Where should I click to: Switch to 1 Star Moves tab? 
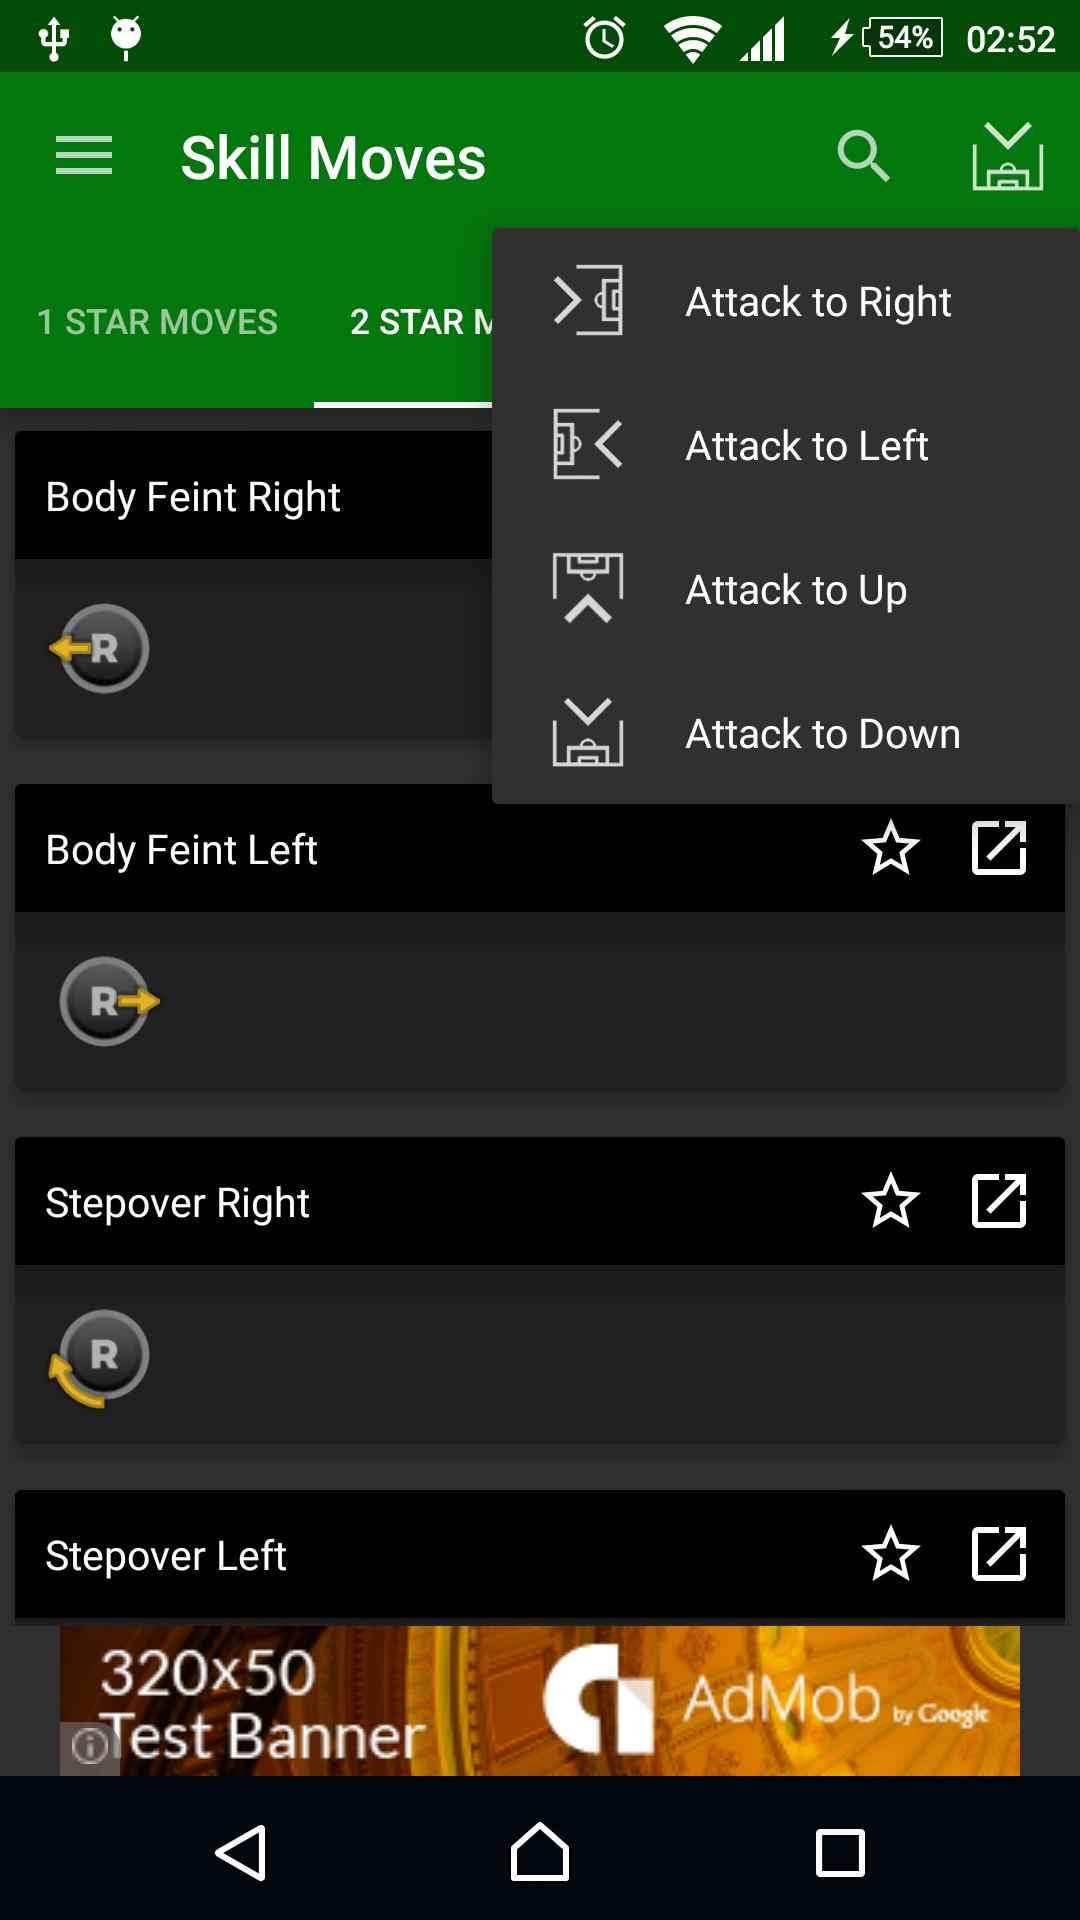157,322
